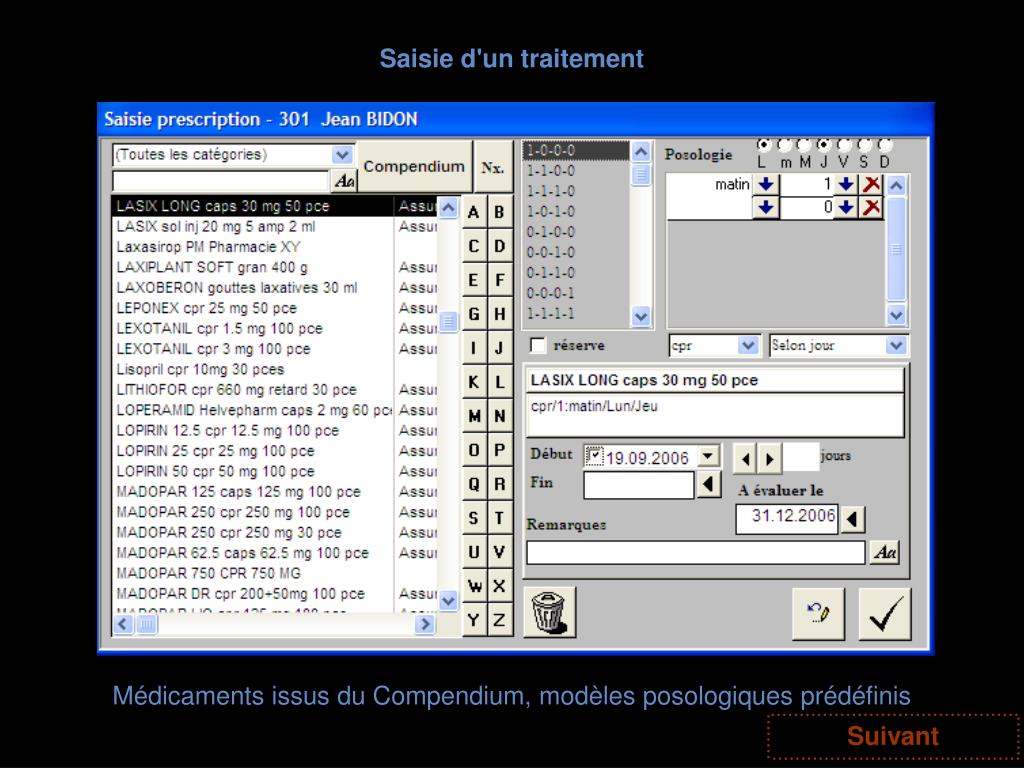The height and width of the screenshot is (768, 1024).
Task: Select Lisopril cpr 10mg 30 pces
Action: [274, 369]
